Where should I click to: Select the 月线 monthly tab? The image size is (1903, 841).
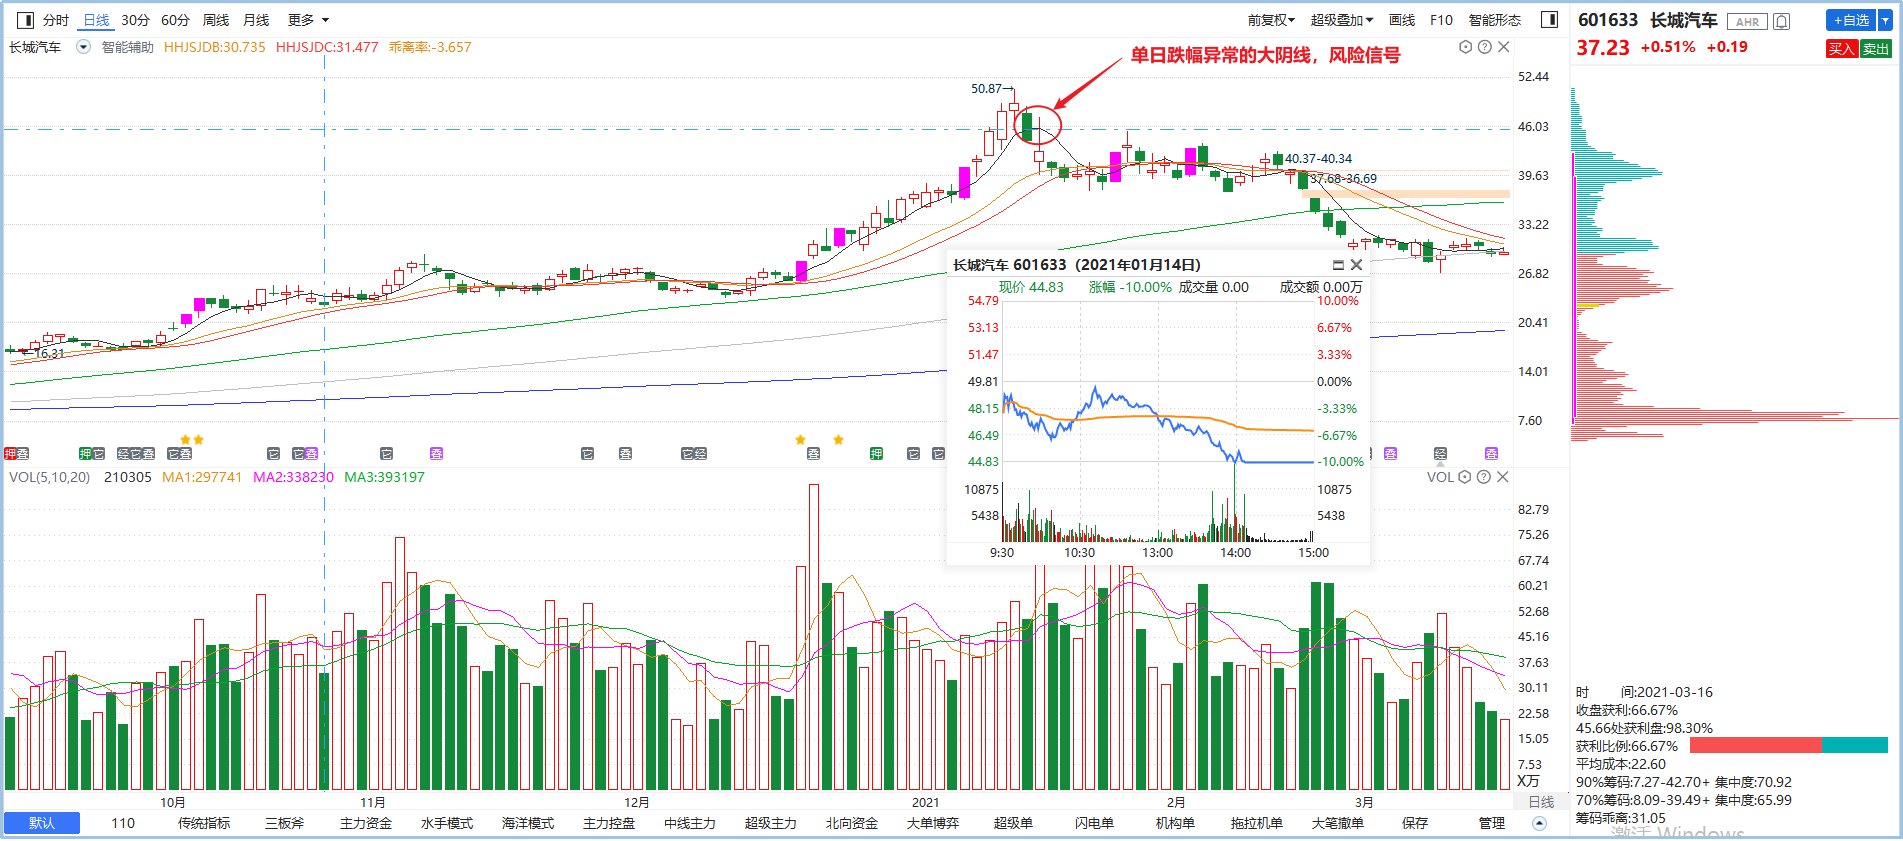tap(256, 20)
